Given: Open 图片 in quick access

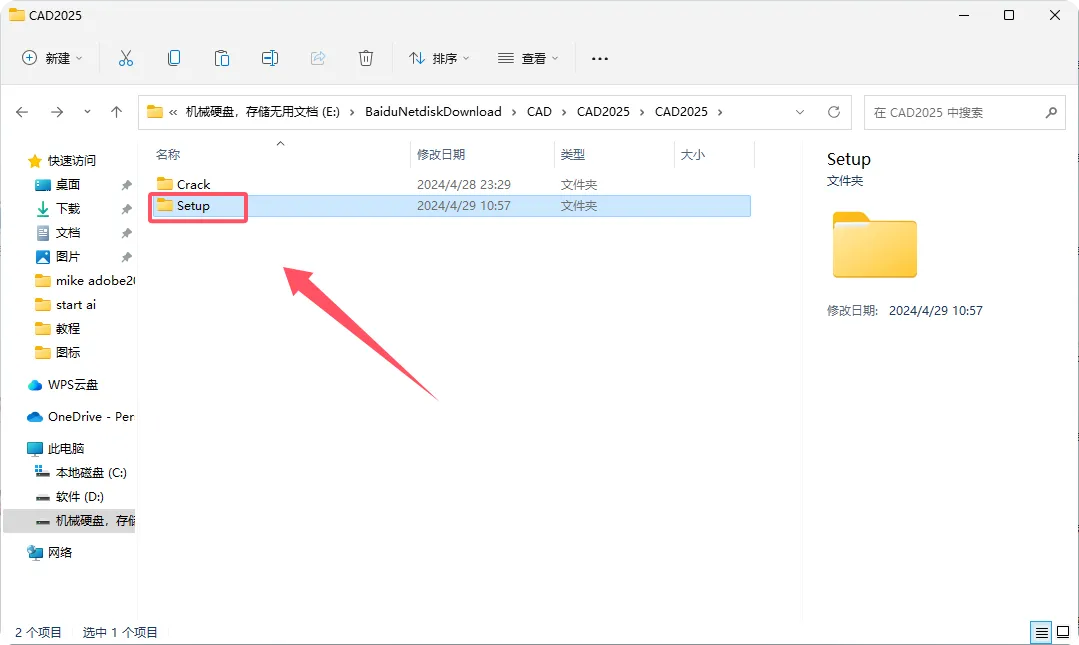Looking at the screenshot, I should (67, 257).
